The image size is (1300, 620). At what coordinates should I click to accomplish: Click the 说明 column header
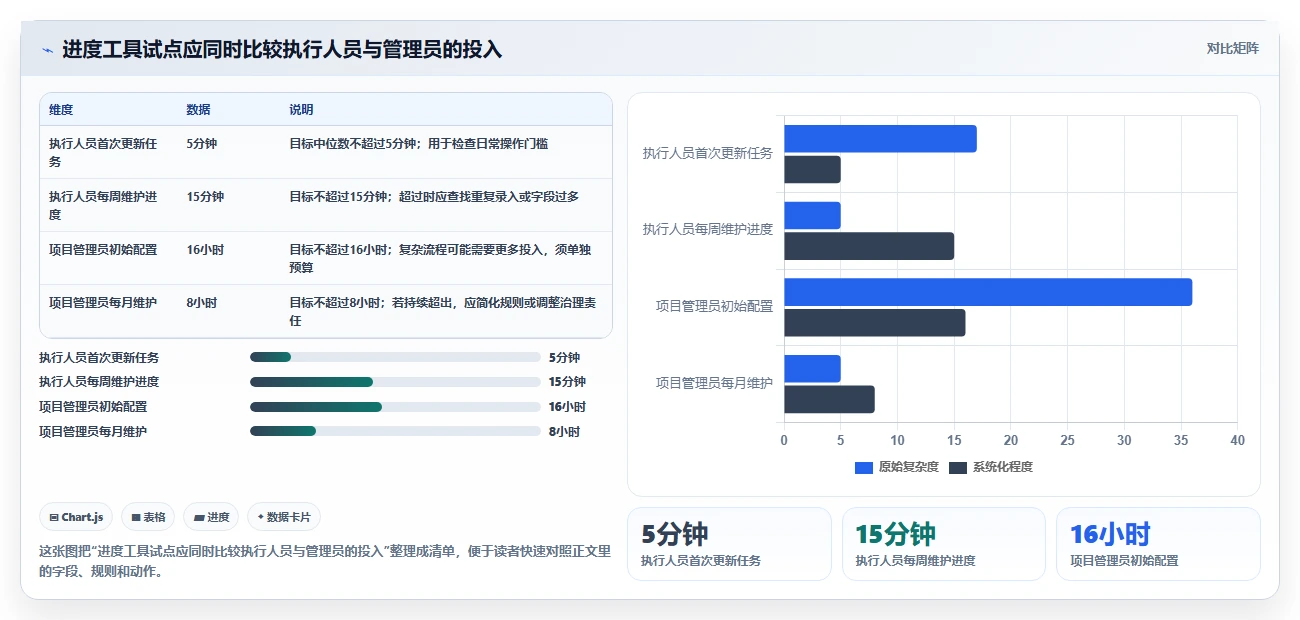pos(301,110)
